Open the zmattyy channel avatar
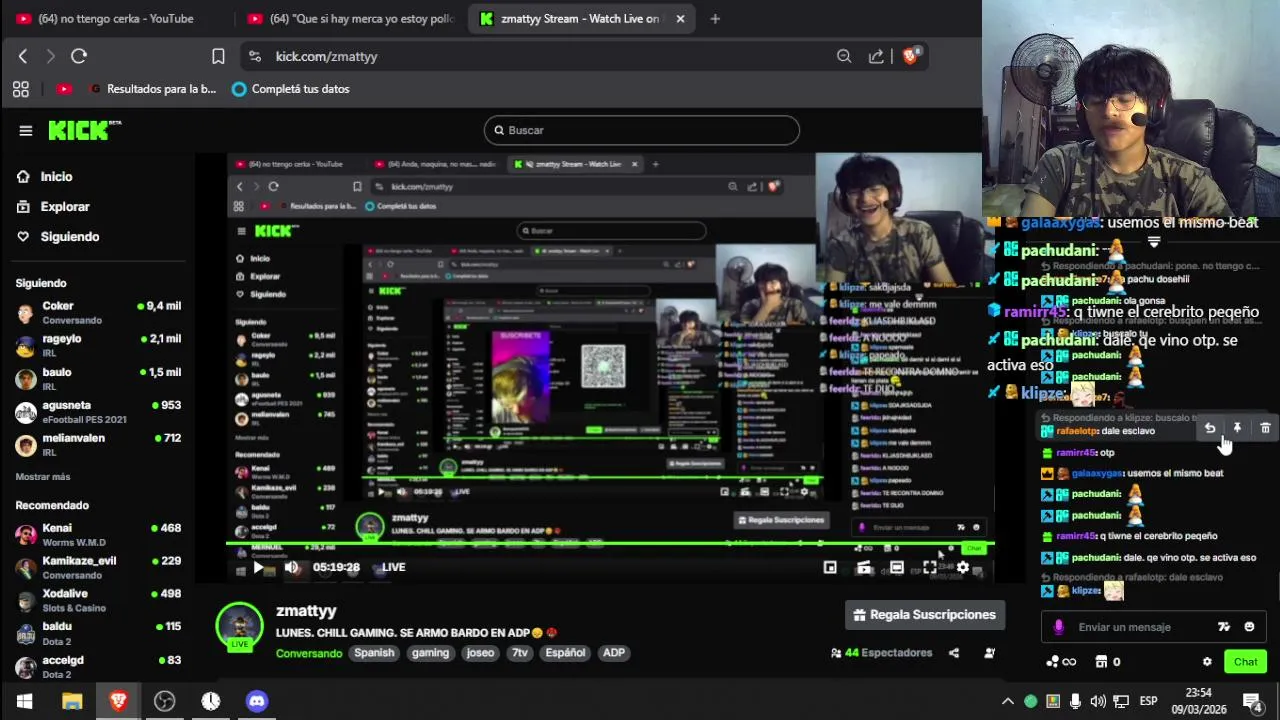Viewport: 1280px width, 720px height. (x=240, y=625)
